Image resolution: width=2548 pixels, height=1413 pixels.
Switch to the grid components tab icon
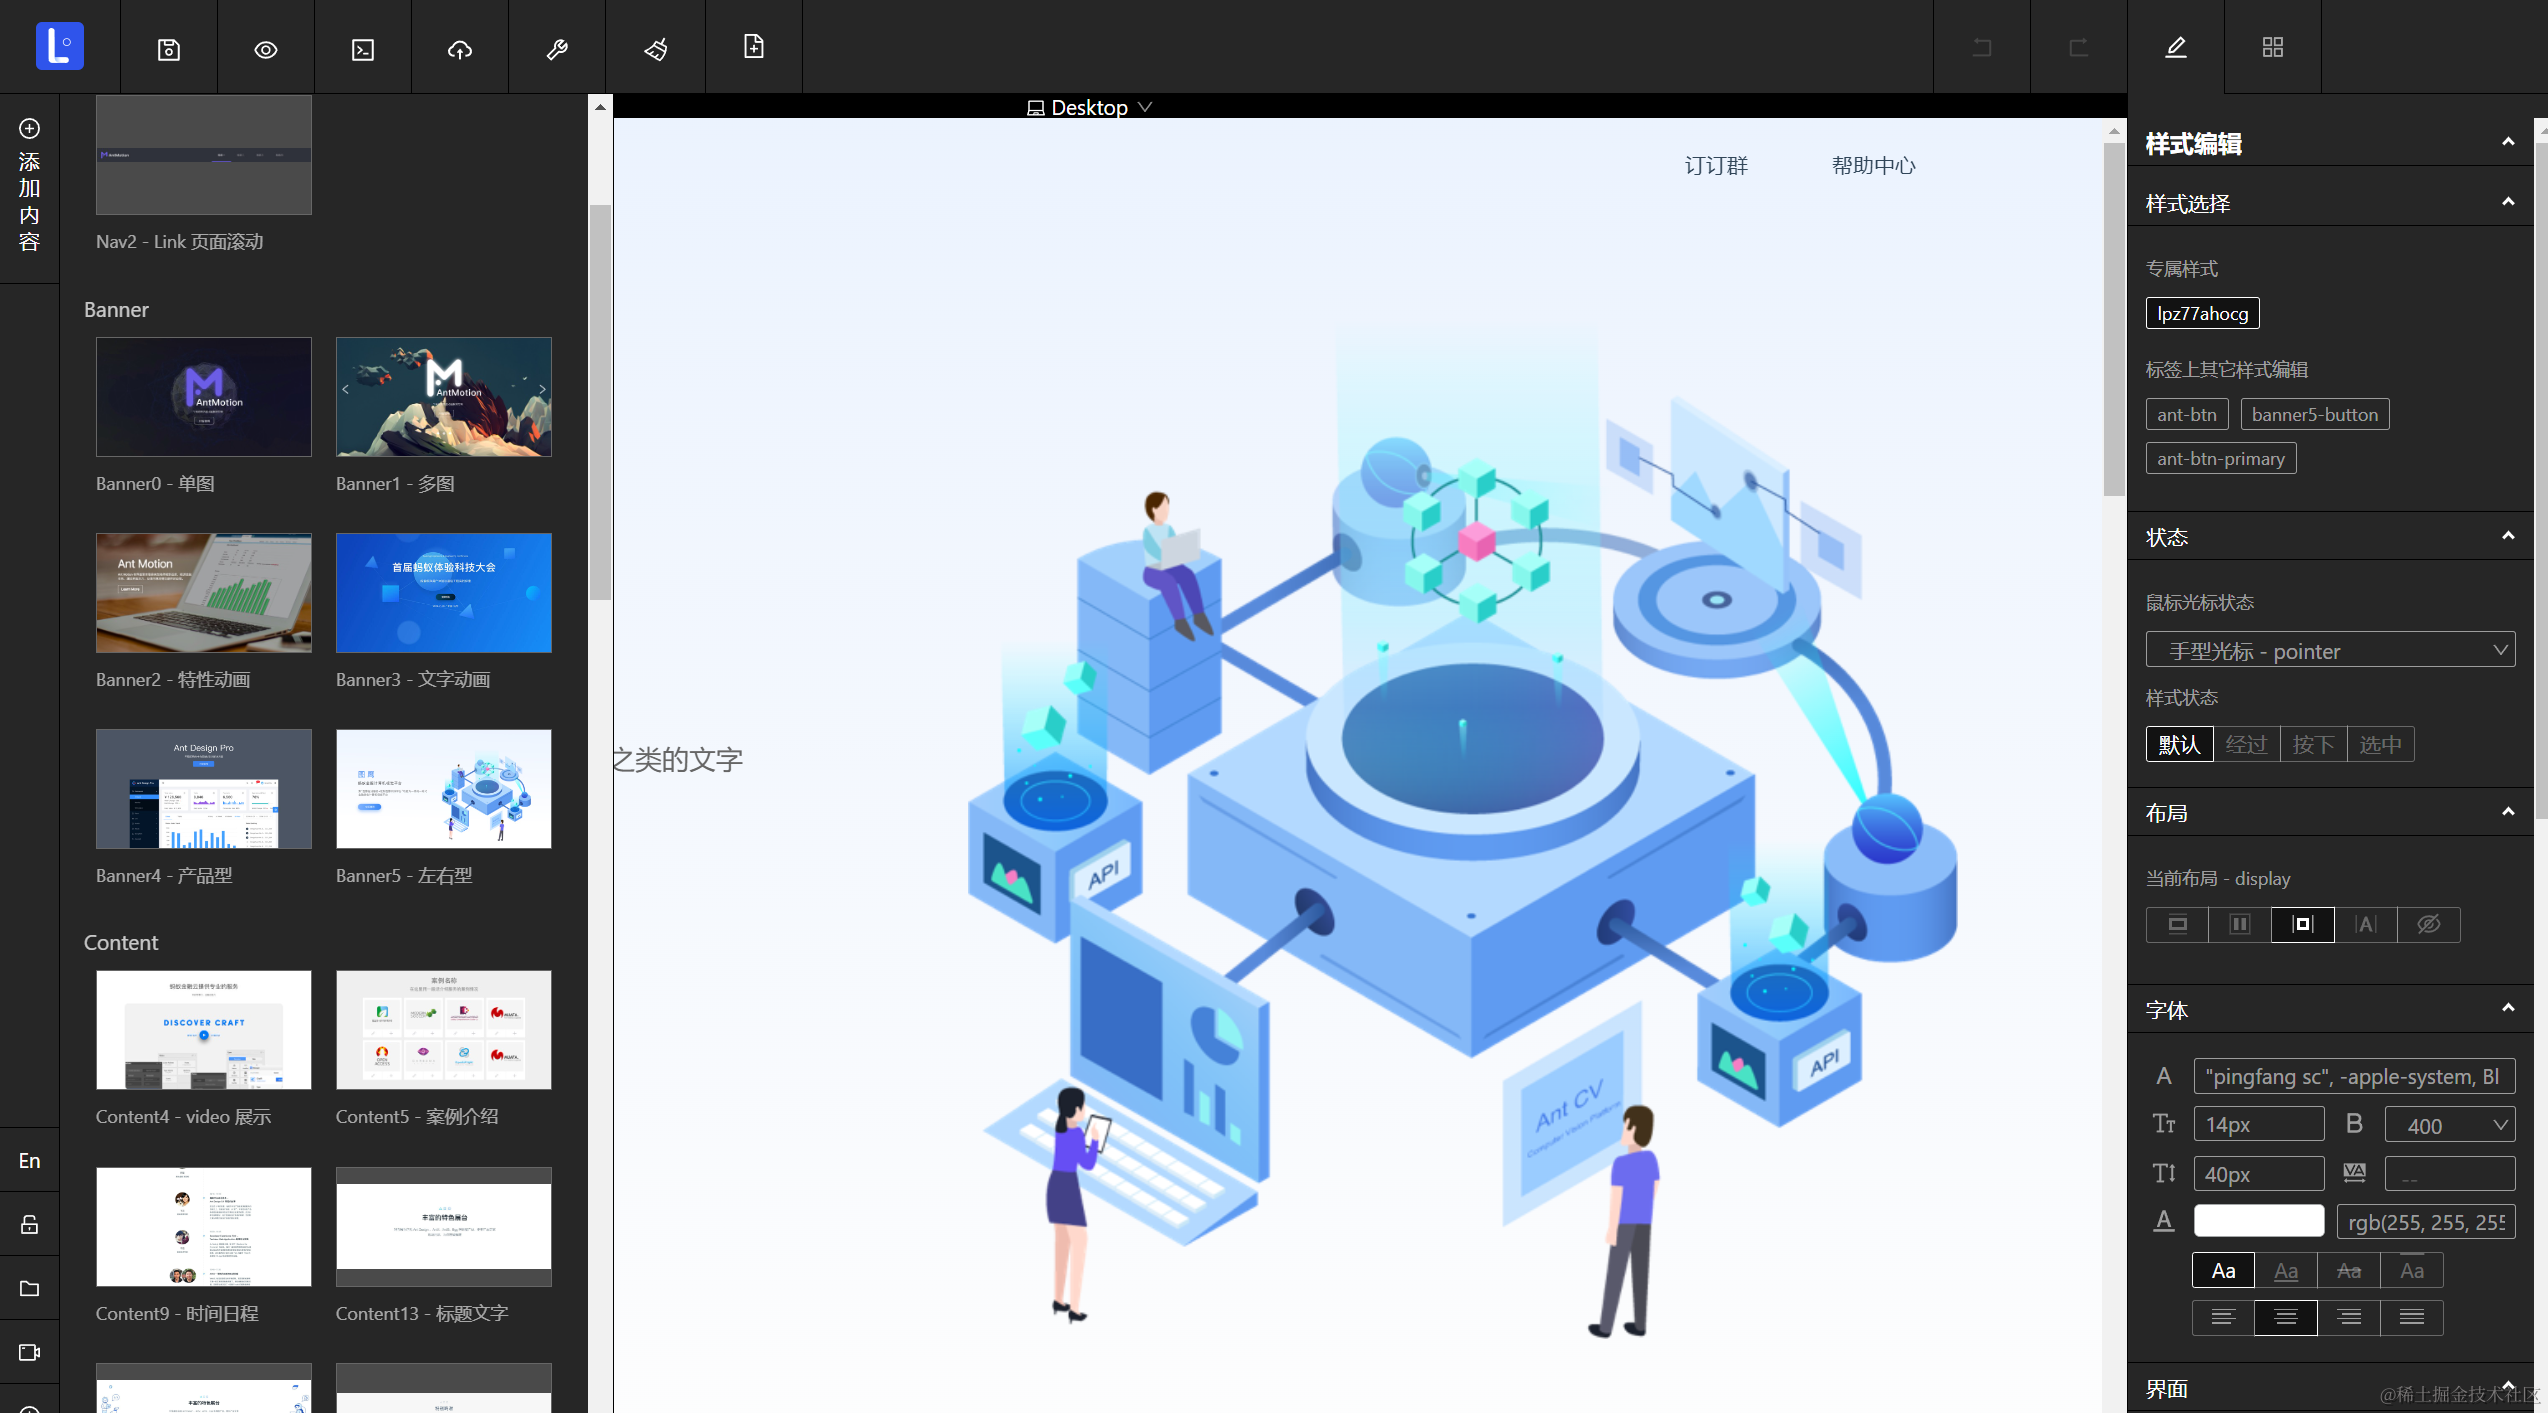[2273, 47]
